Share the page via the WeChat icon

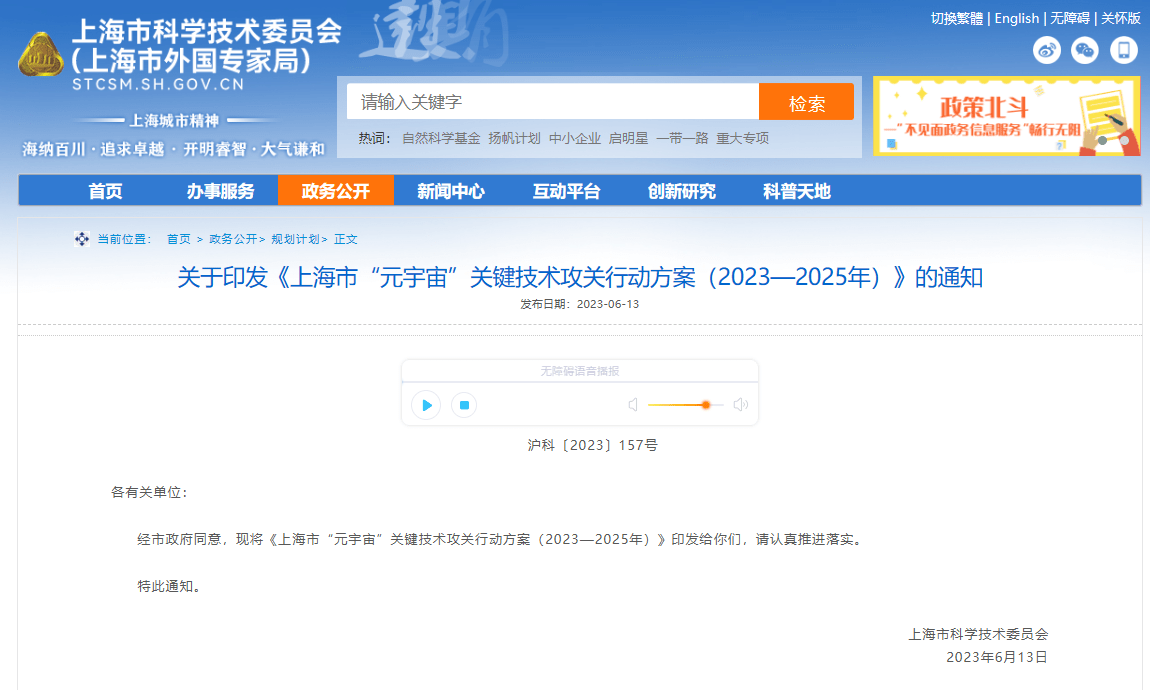pos(1084,50)
